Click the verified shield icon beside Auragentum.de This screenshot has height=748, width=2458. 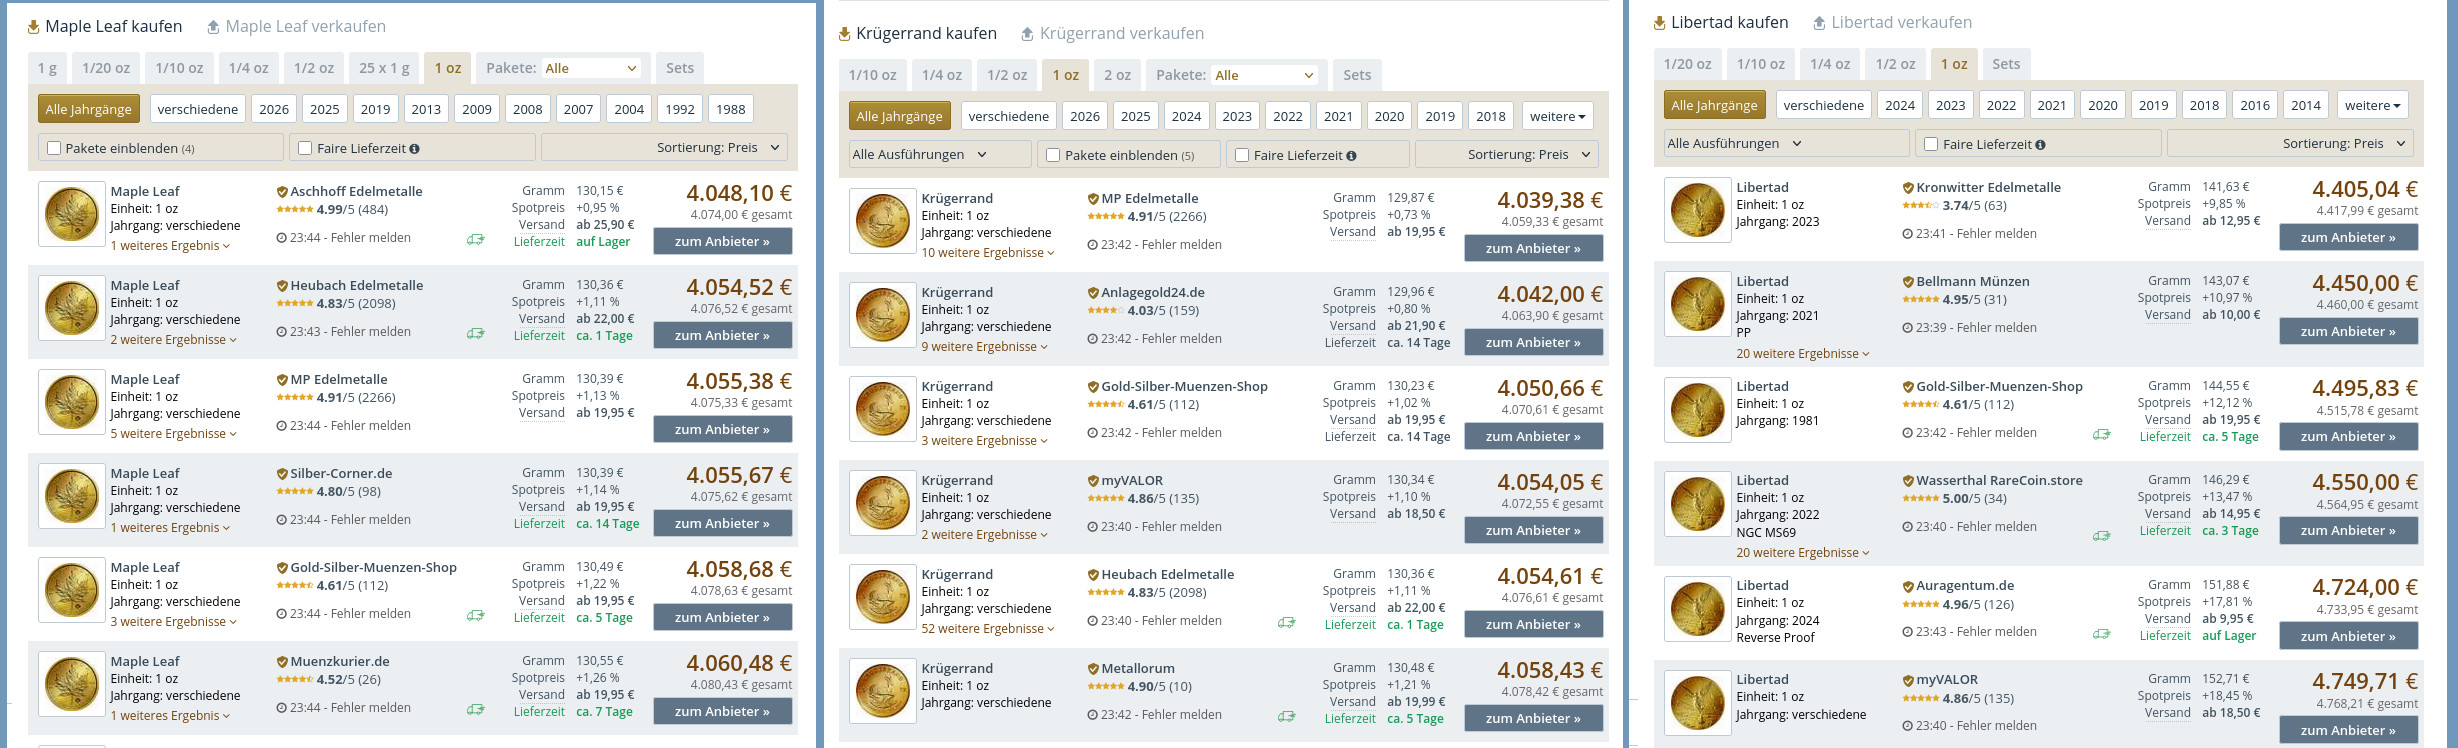click(1908, 586)
